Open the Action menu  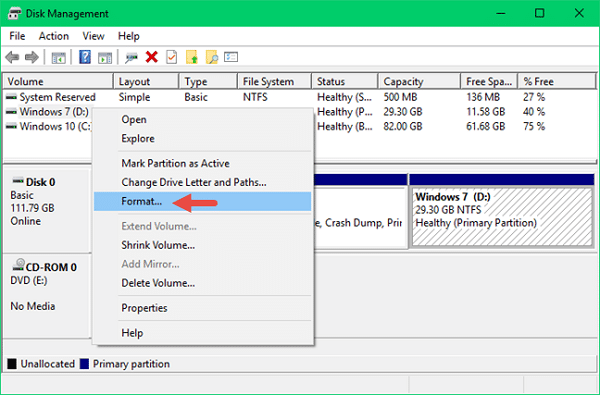(x=54, y=36)
